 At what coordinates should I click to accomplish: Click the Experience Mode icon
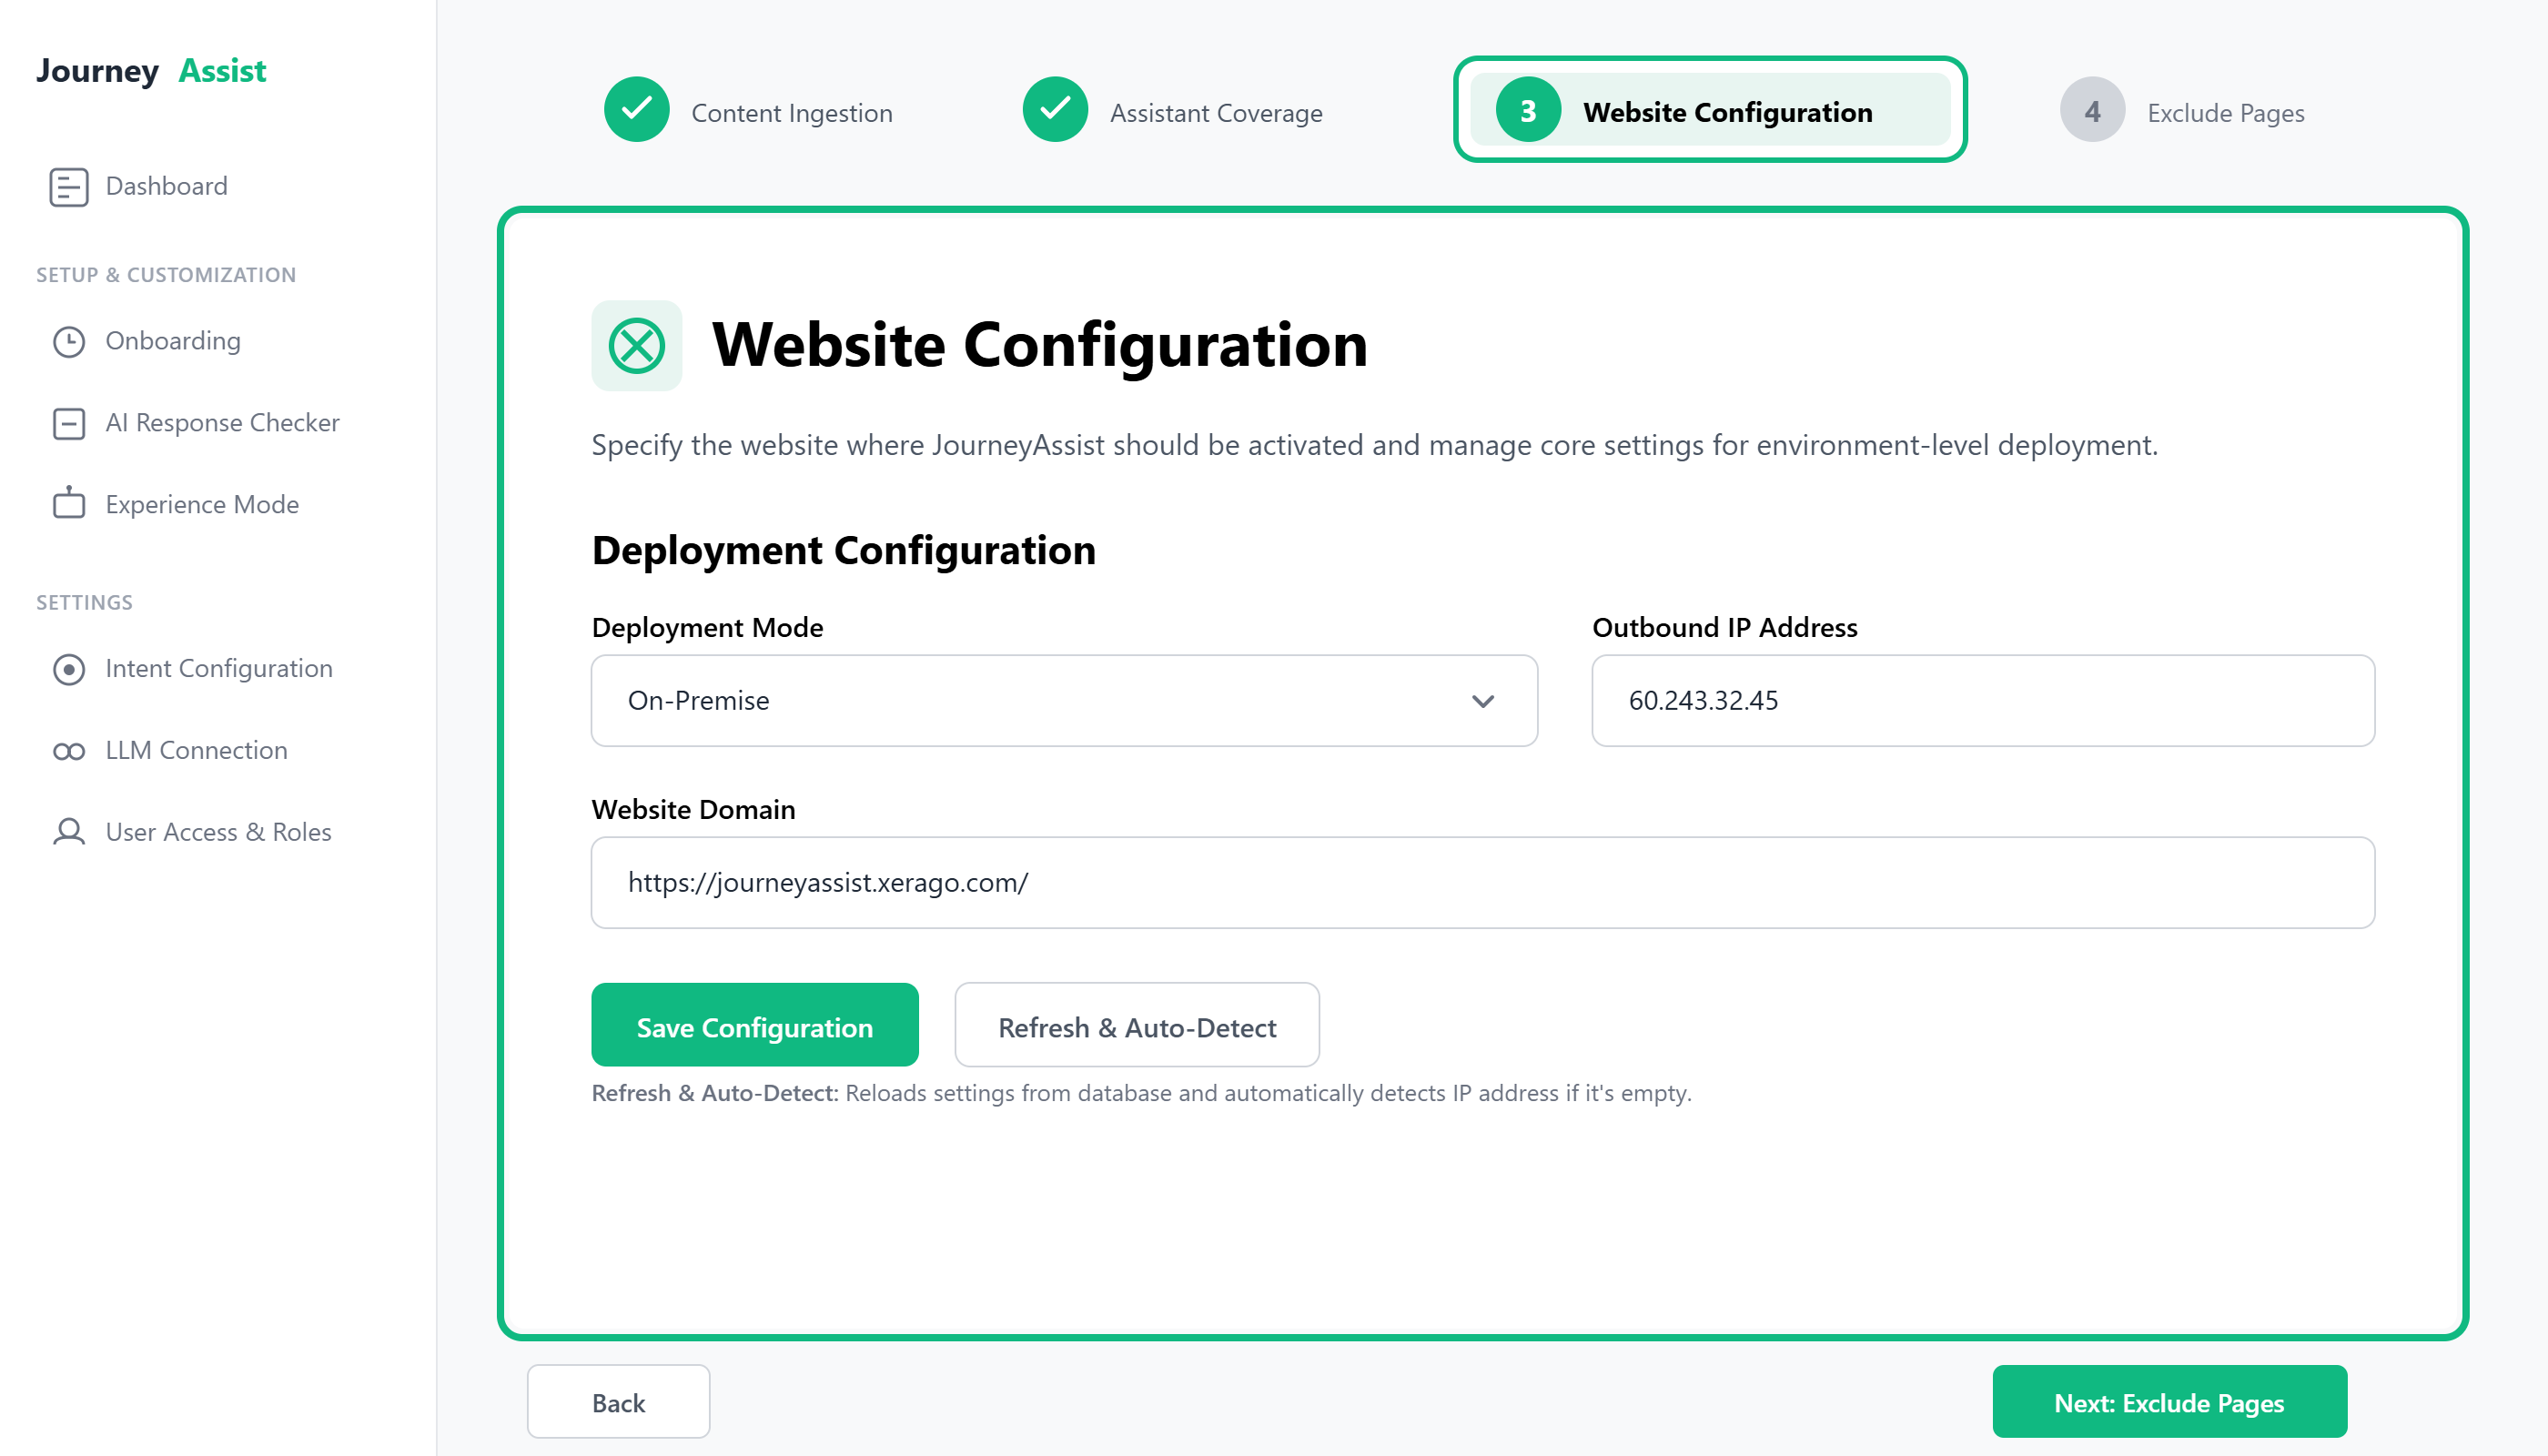(69, 504)
